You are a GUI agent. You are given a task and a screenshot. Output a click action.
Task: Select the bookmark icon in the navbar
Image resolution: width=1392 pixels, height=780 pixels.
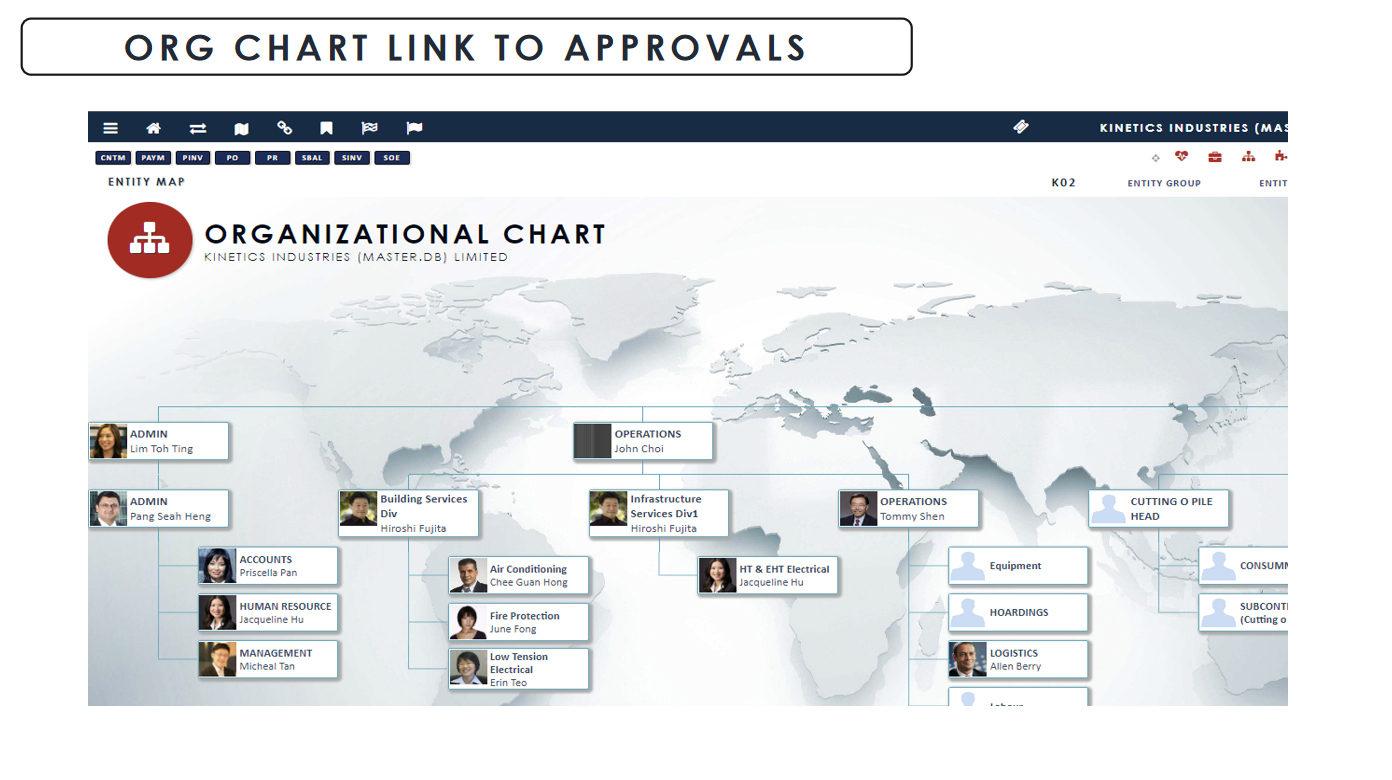pos(326,127)
